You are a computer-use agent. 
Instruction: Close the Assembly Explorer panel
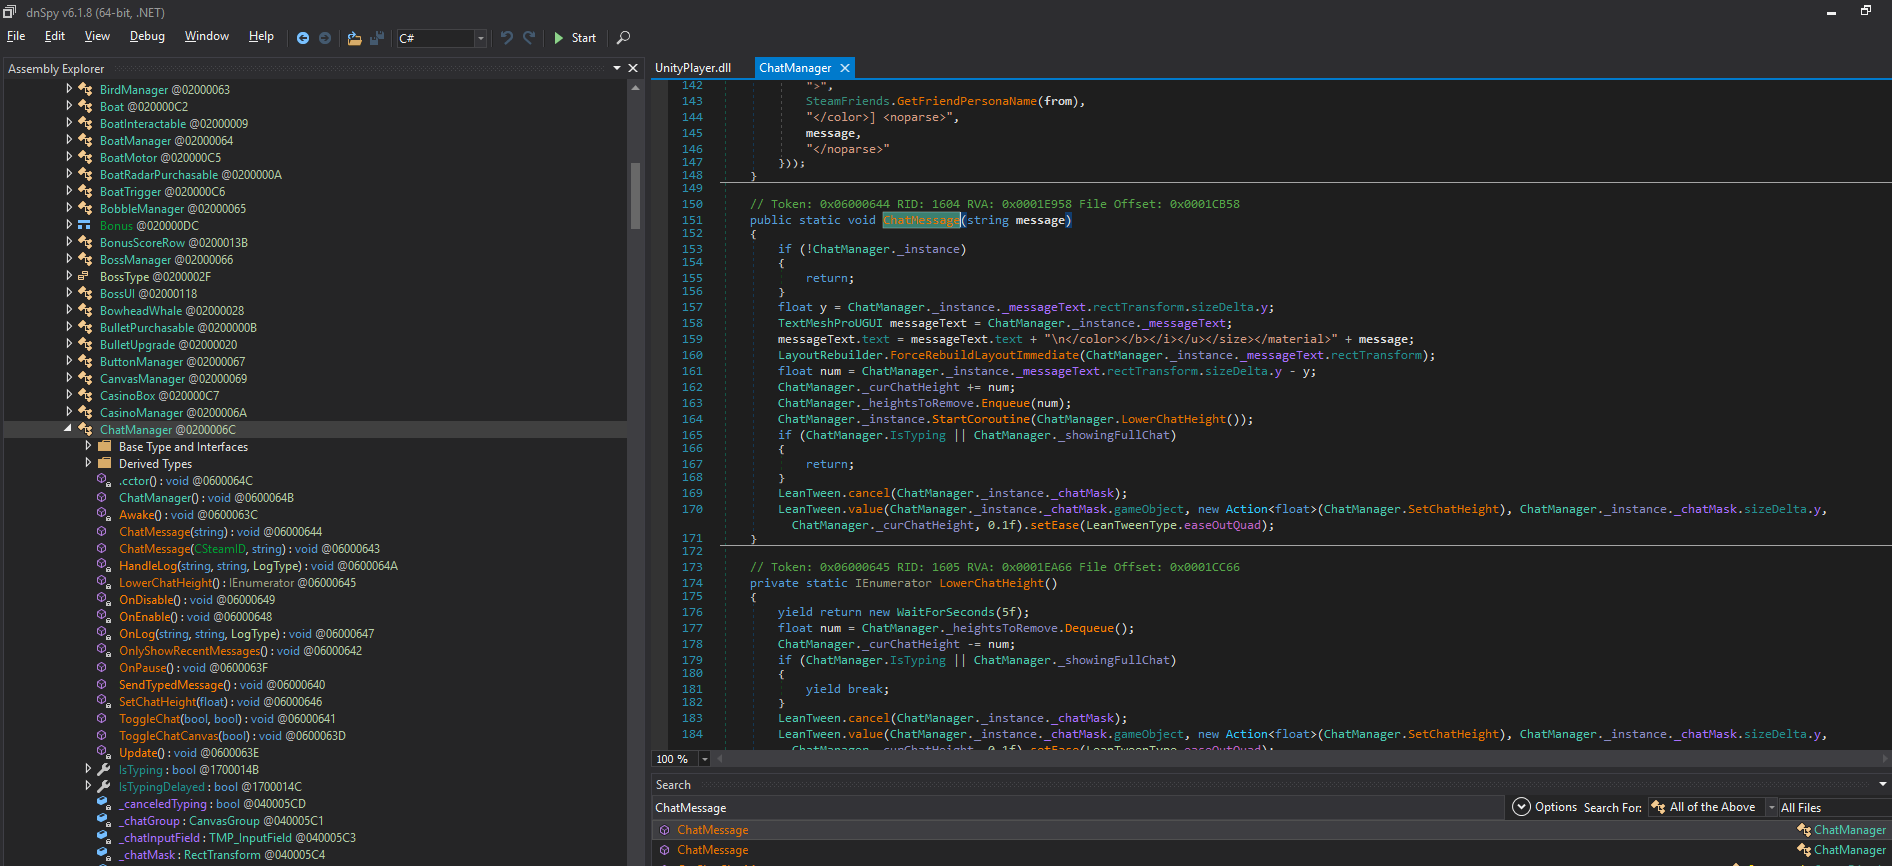(x=632, y=68)
